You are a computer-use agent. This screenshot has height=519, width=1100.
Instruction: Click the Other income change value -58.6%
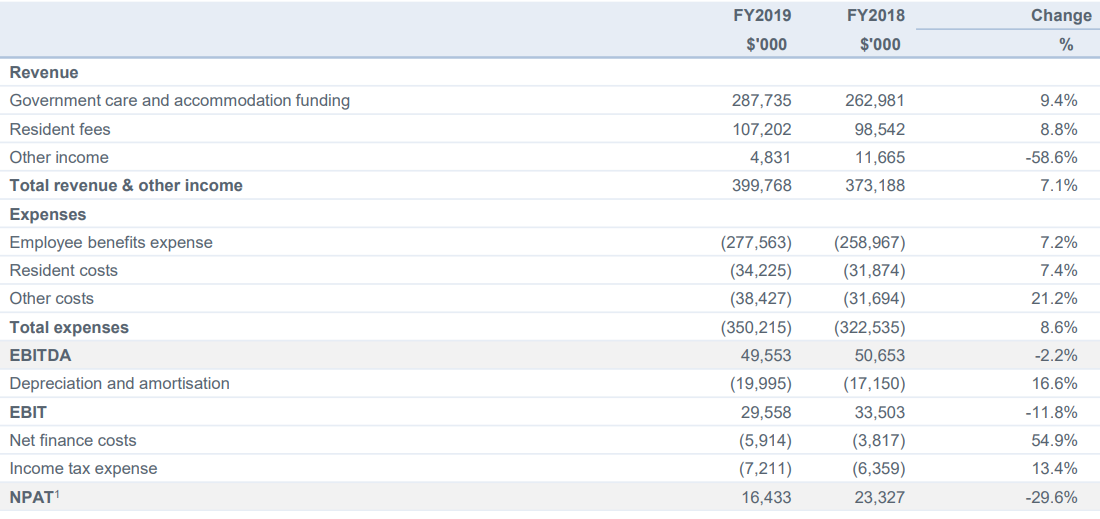coord(1051,157)
